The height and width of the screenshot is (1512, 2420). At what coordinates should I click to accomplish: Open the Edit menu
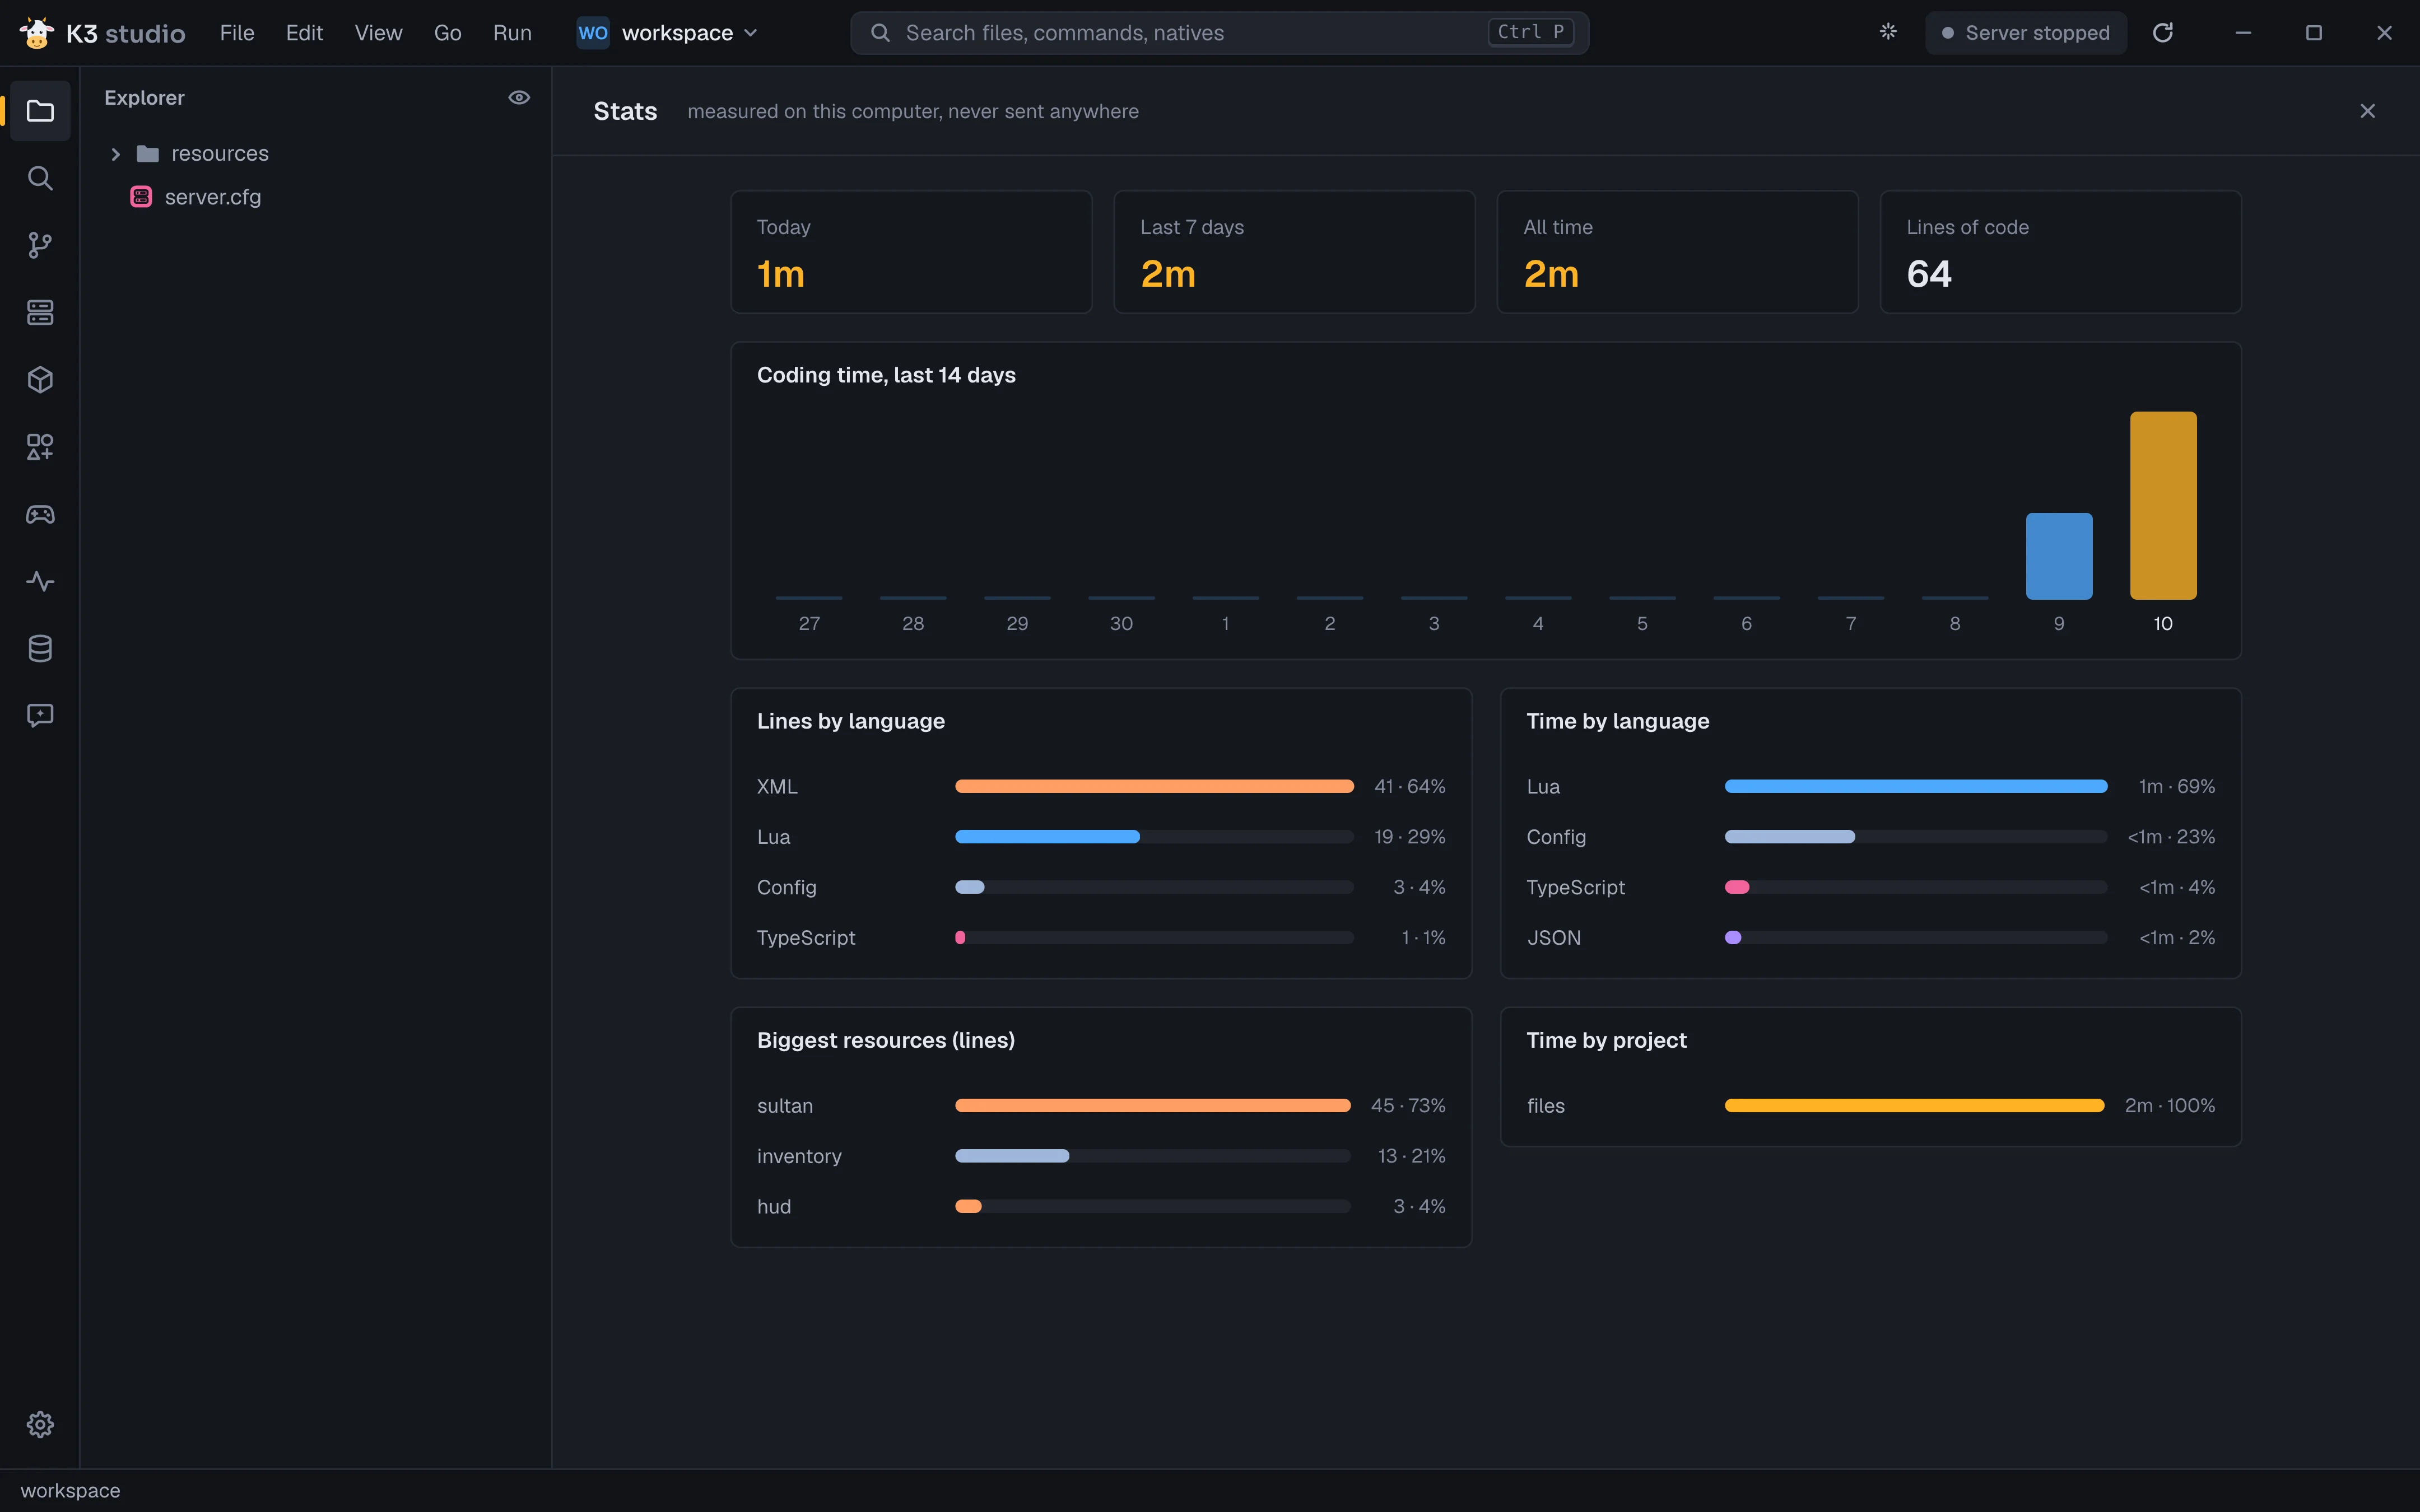point(304,33)
